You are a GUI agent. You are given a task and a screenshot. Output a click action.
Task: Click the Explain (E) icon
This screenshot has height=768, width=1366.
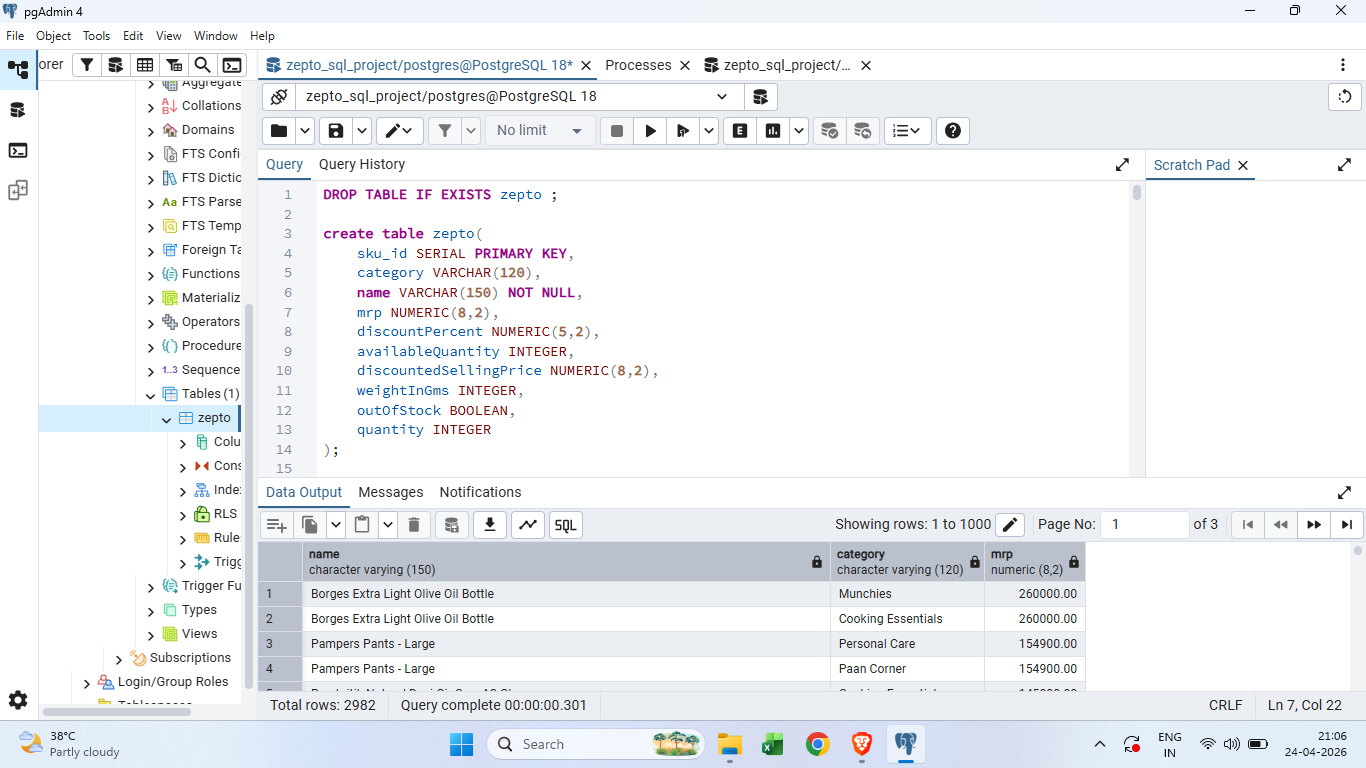tap(740, 131)
